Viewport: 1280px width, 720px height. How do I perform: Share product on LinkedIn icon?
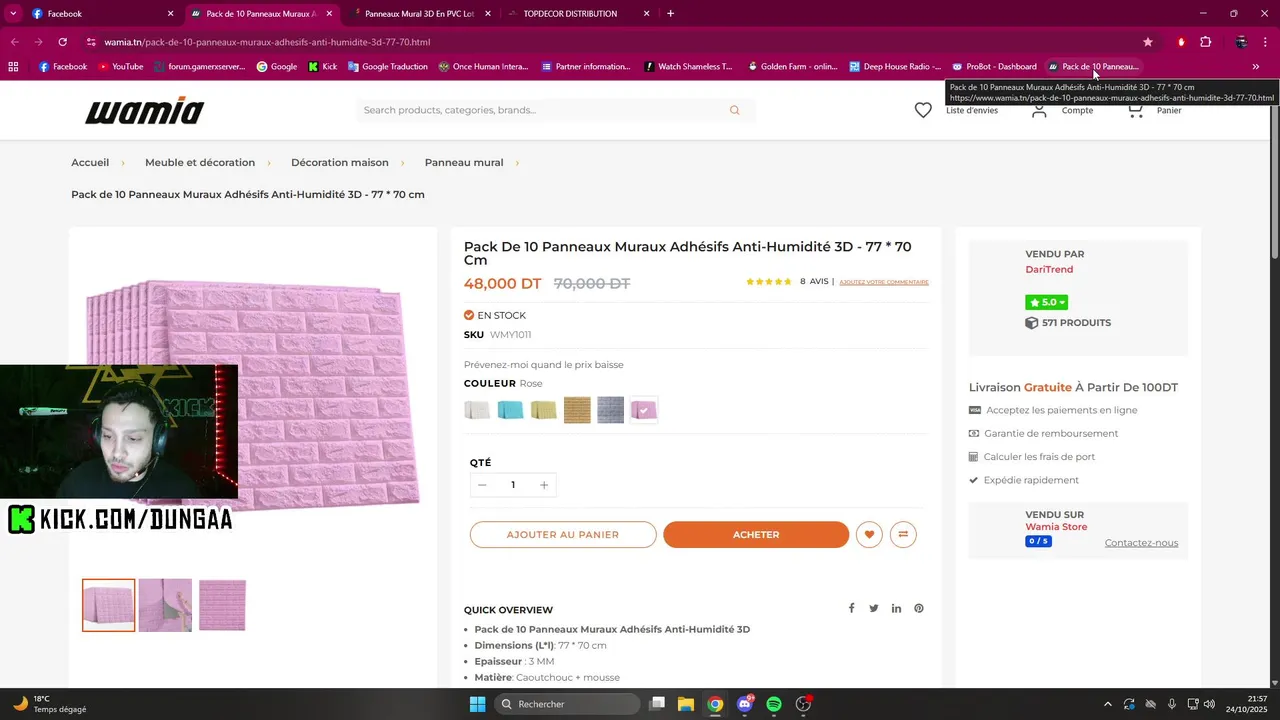tap(896, 609)
